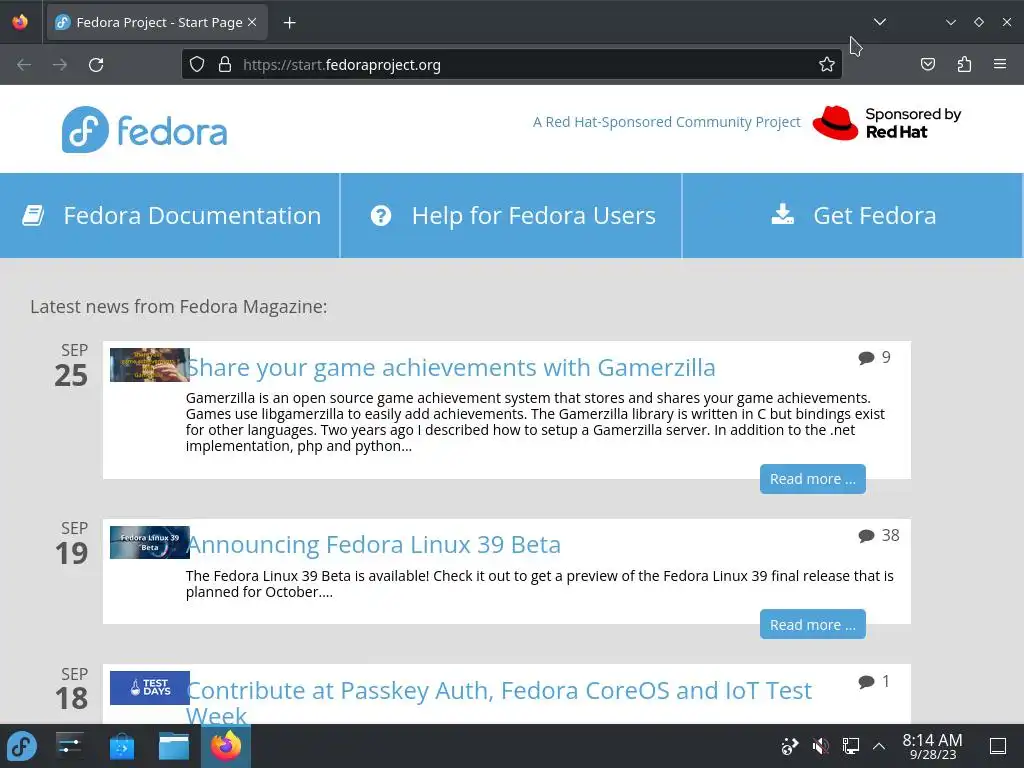The width and height of the screenshot is (1024, 768).
Task: Open the 38 comments on Beta article
Action: (879, 536)
